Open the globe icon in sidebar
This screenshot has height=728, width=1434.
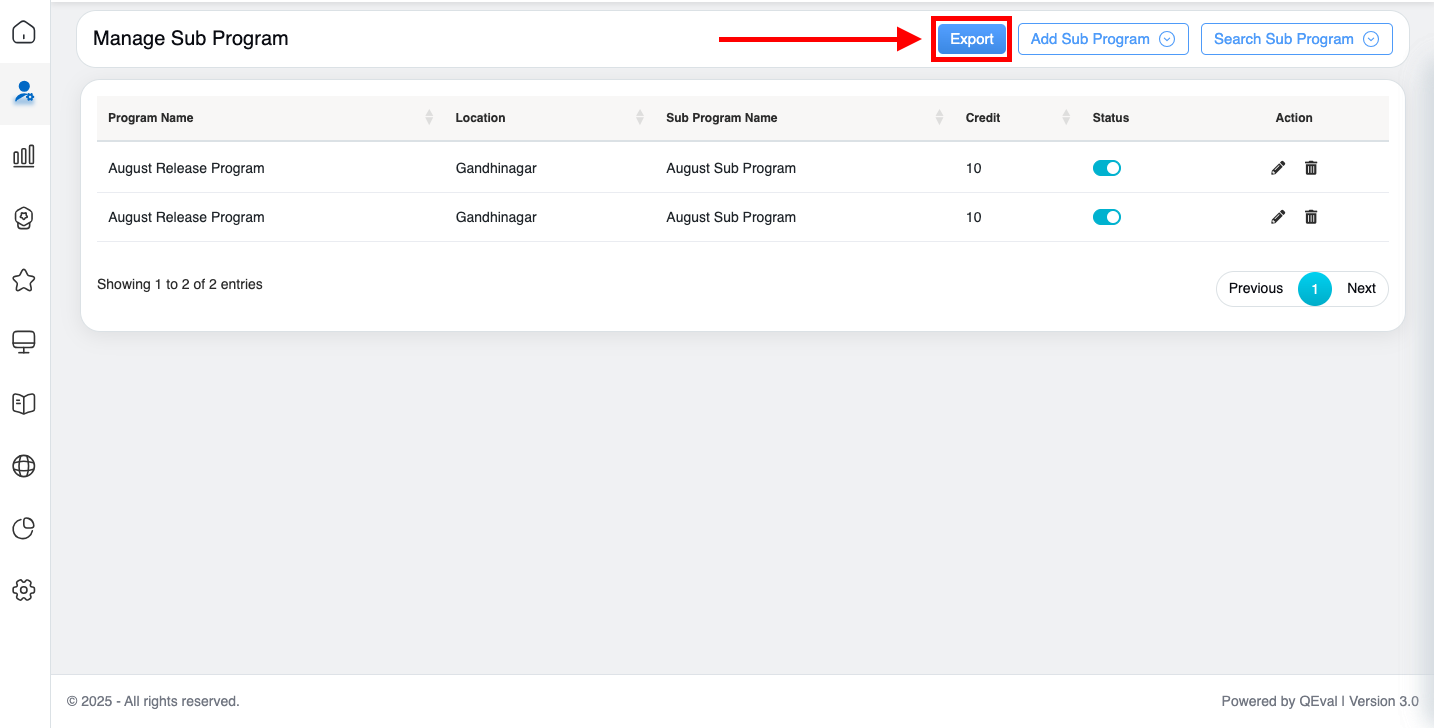point(24,466)
